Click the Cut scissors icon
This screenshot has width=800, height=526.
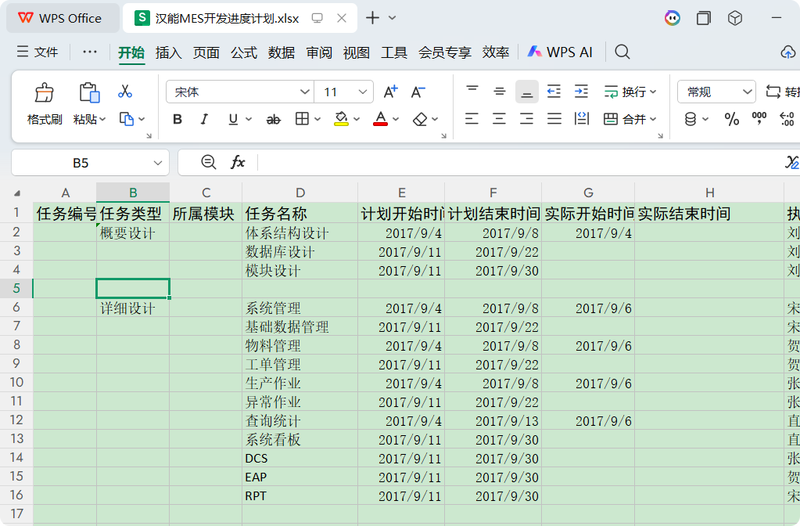[125, 91]
